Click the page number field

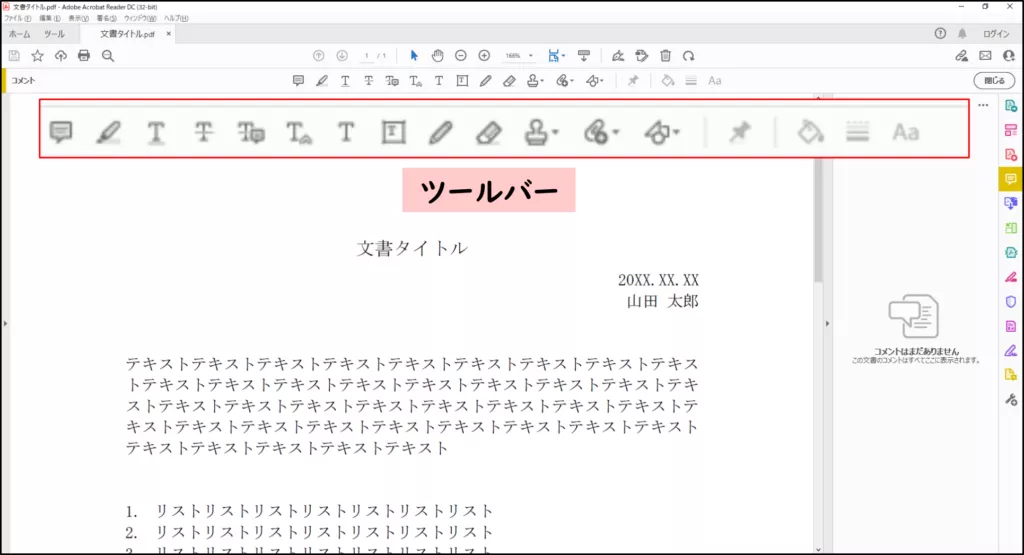tap(366, 56)
